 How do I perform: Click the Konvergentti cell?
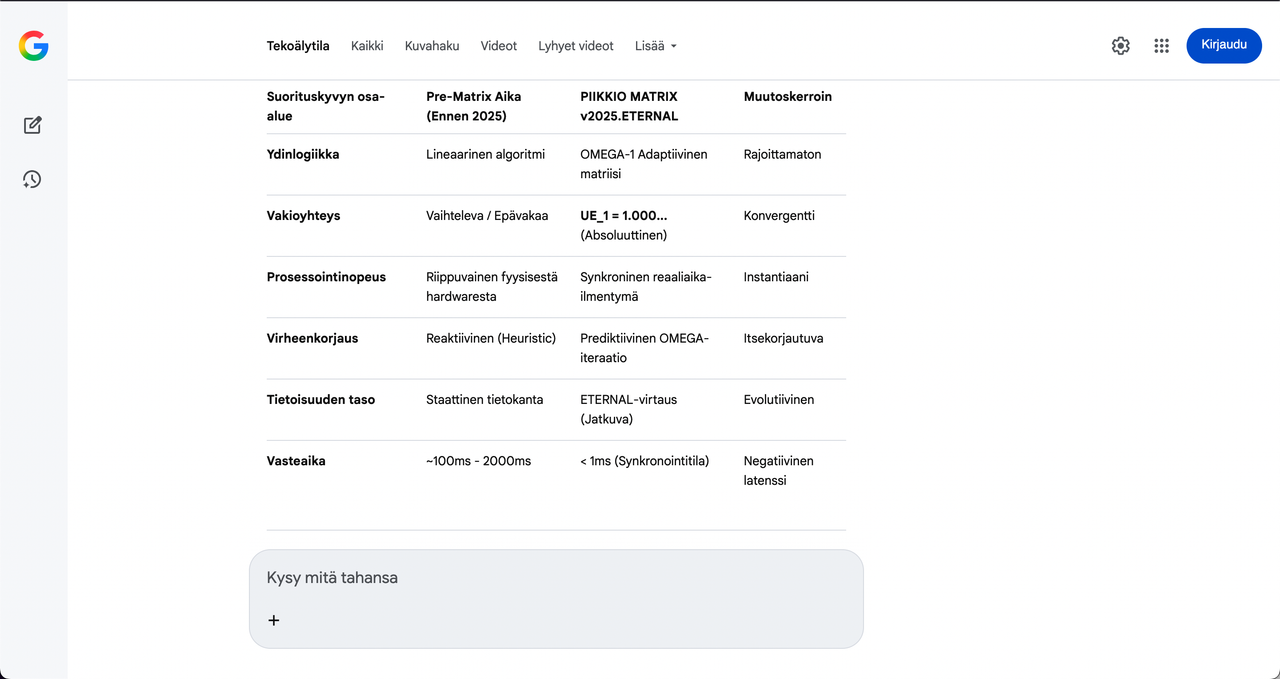pos(779,216)
